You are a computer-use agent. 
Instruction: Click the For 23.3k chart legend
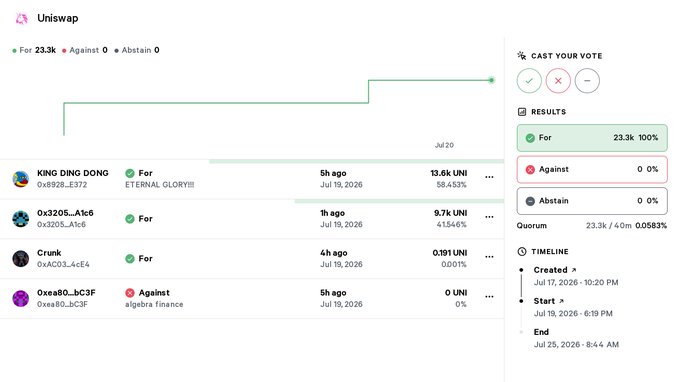(34, 50)
